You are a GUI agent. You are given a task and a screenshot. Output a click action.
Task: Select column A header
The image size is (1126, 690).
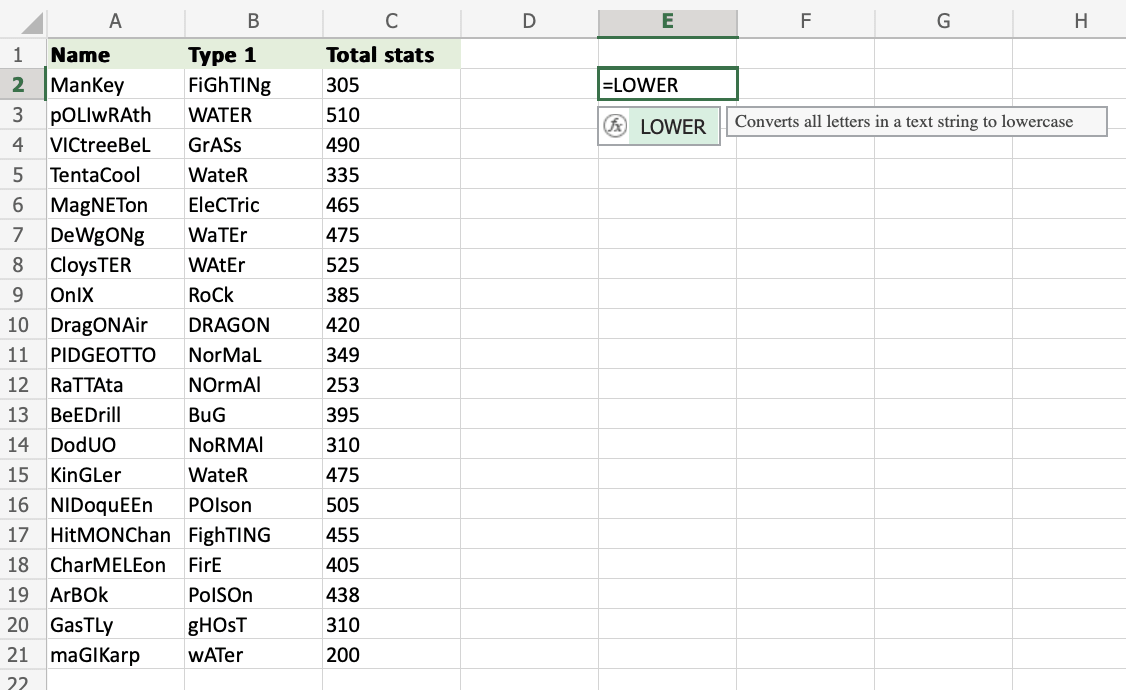pos(116,21)
